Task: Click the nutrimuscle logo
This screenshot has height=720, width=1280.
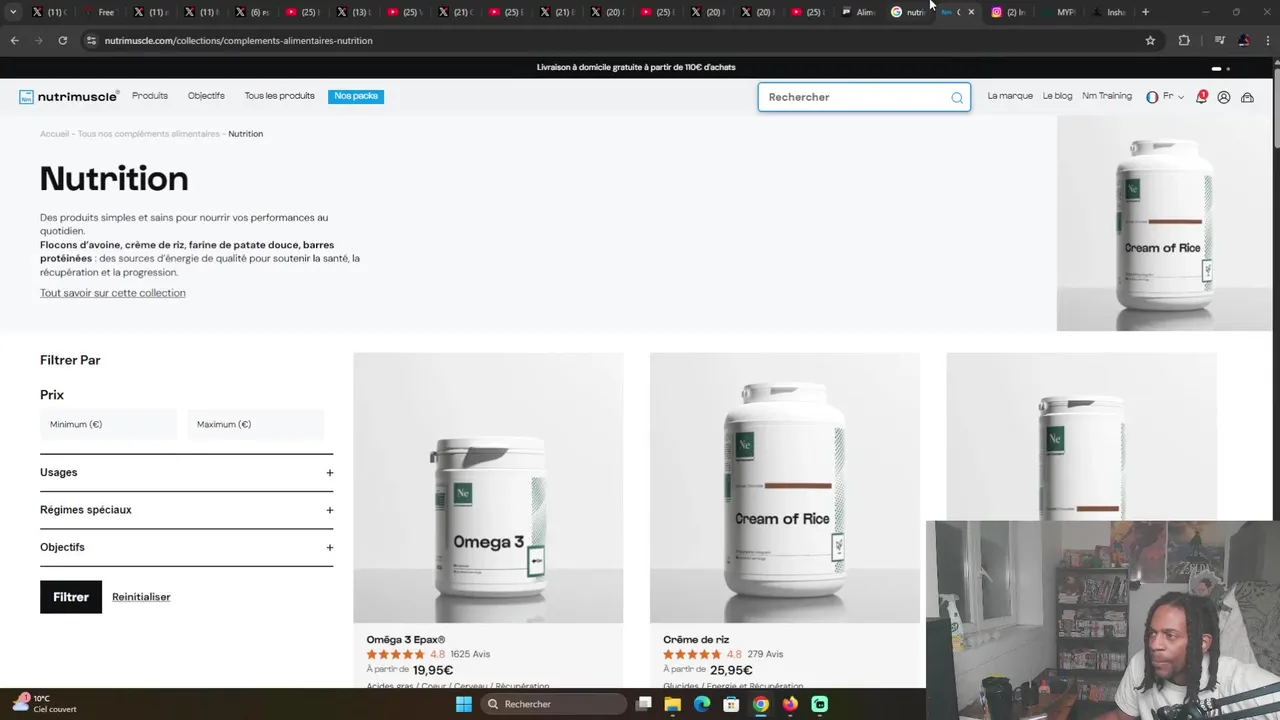Action: click(69, 97)
